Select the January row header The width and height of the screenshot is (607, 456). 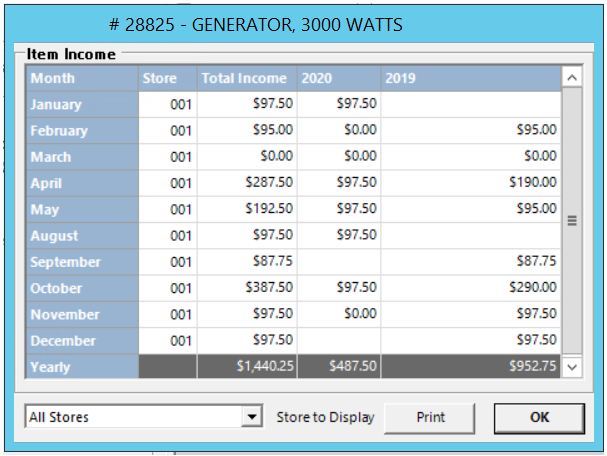82,104
